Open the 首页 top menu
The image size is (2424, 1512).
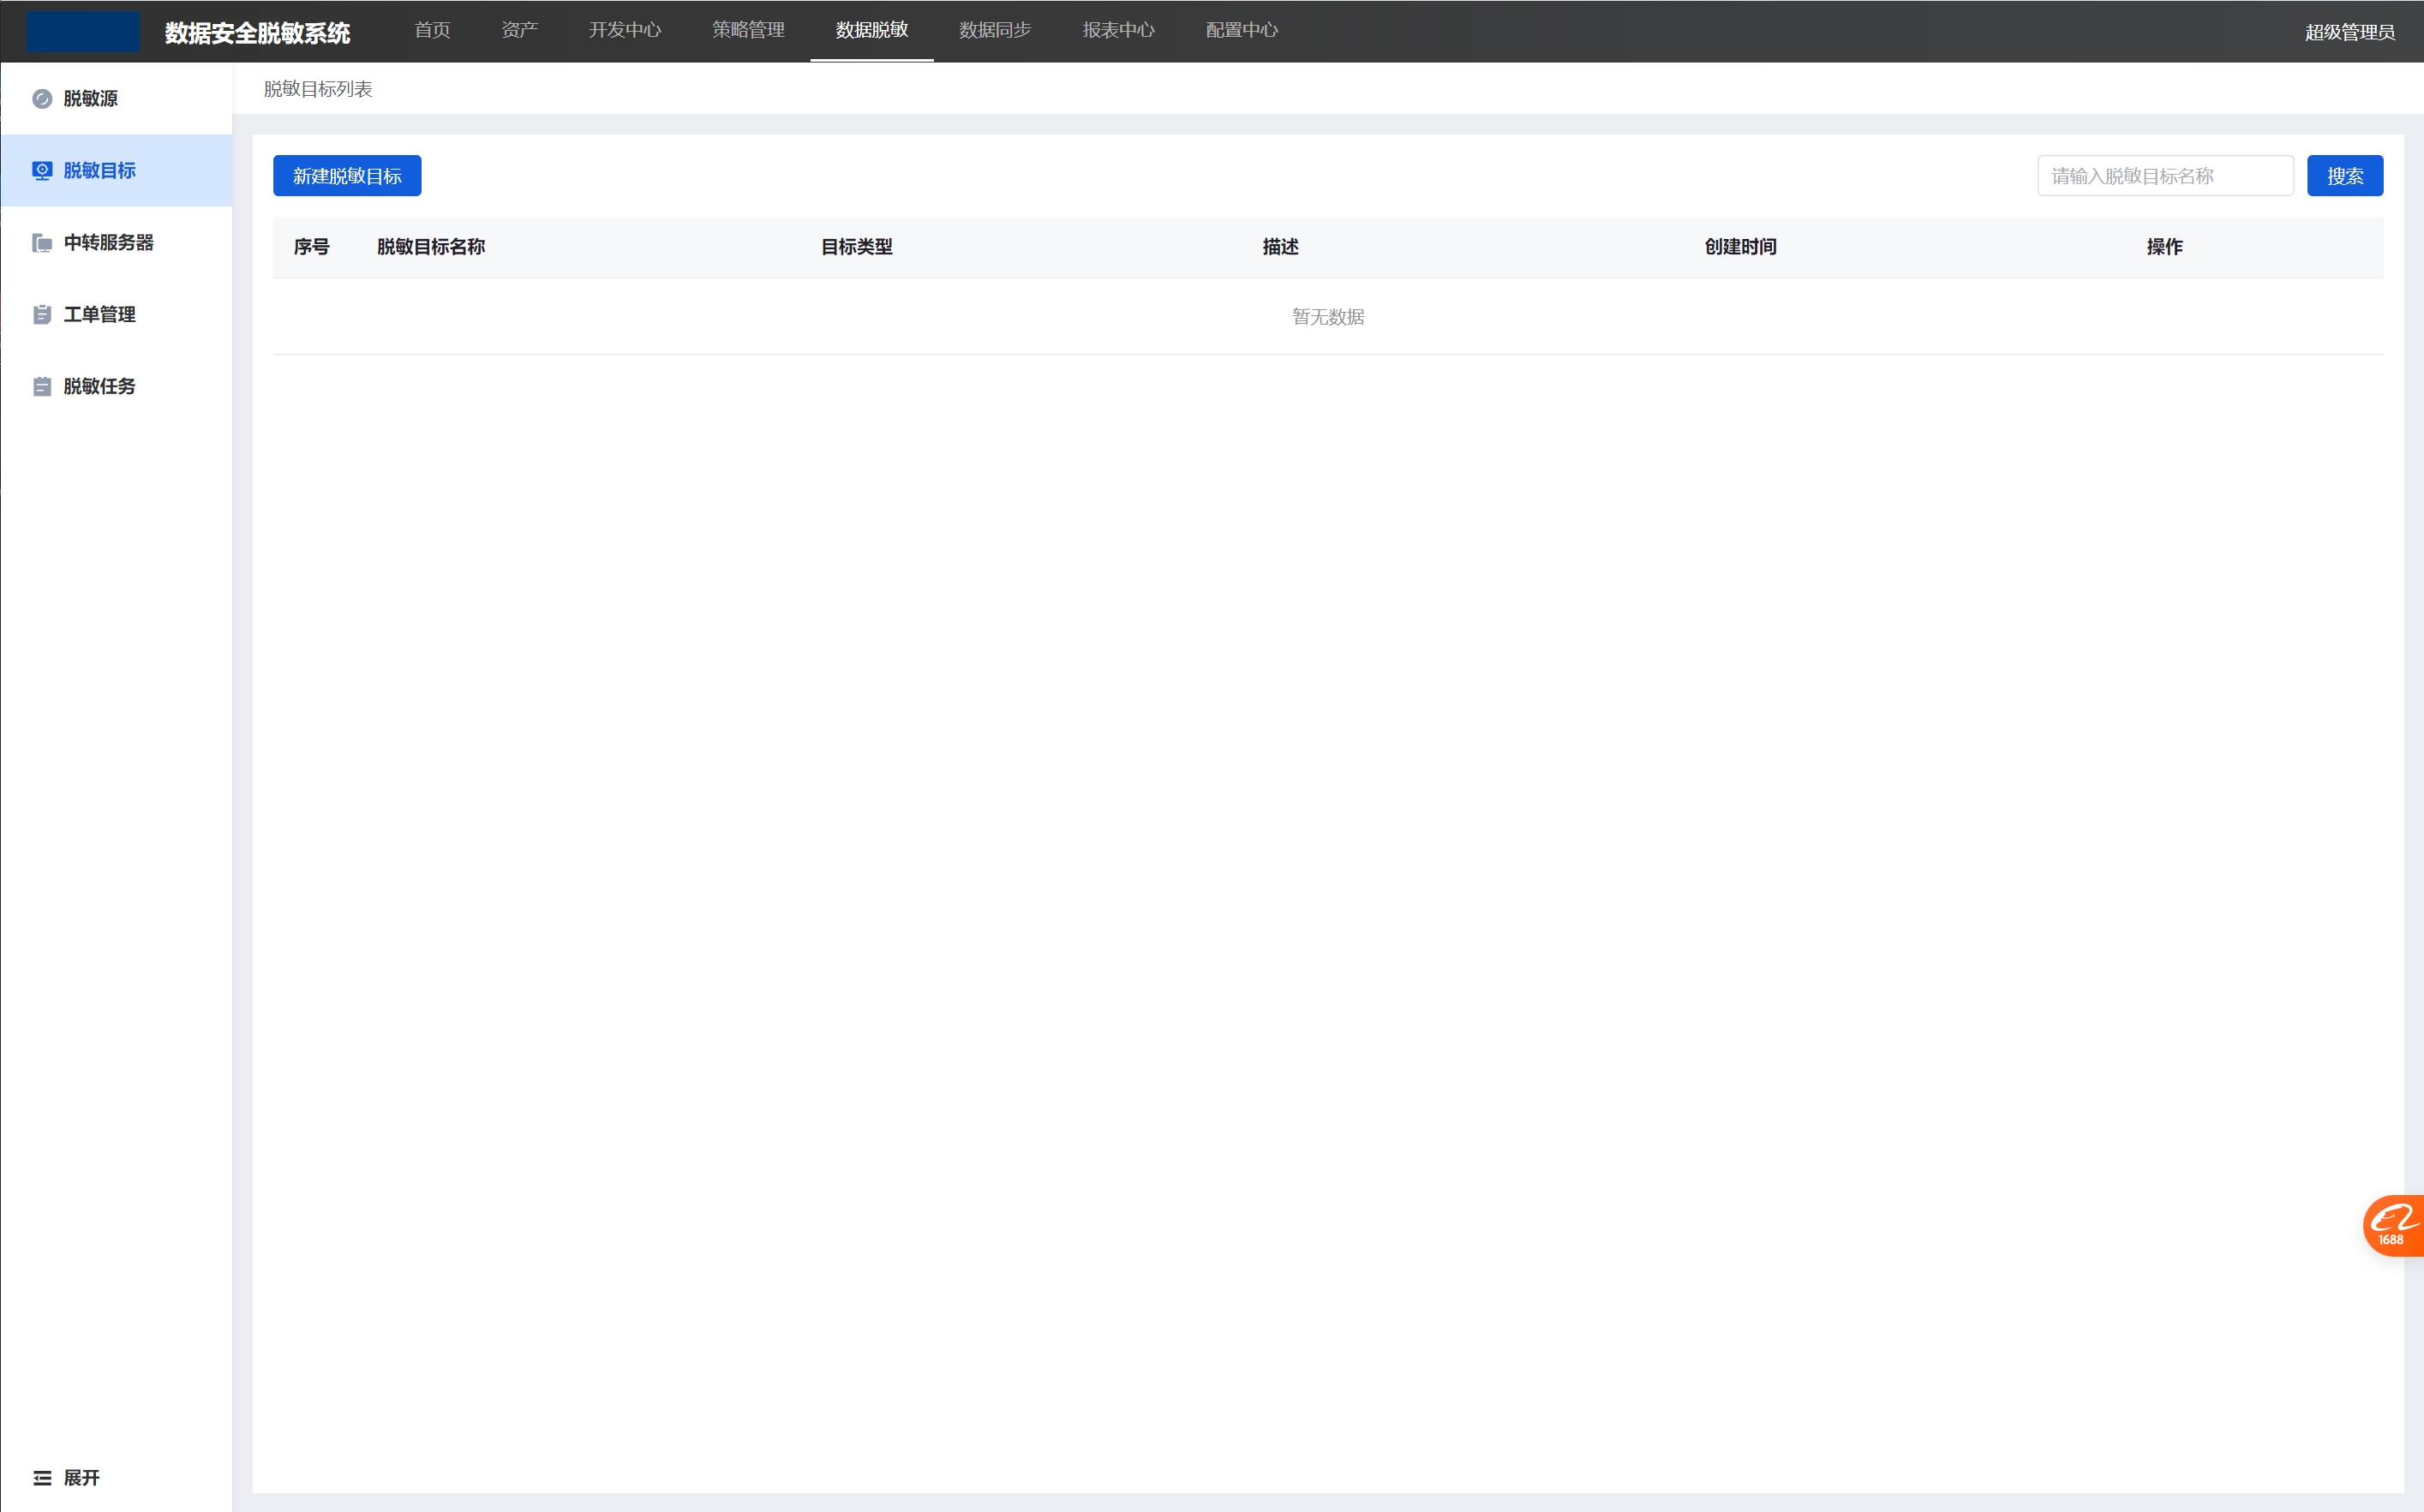pos(432,30)
